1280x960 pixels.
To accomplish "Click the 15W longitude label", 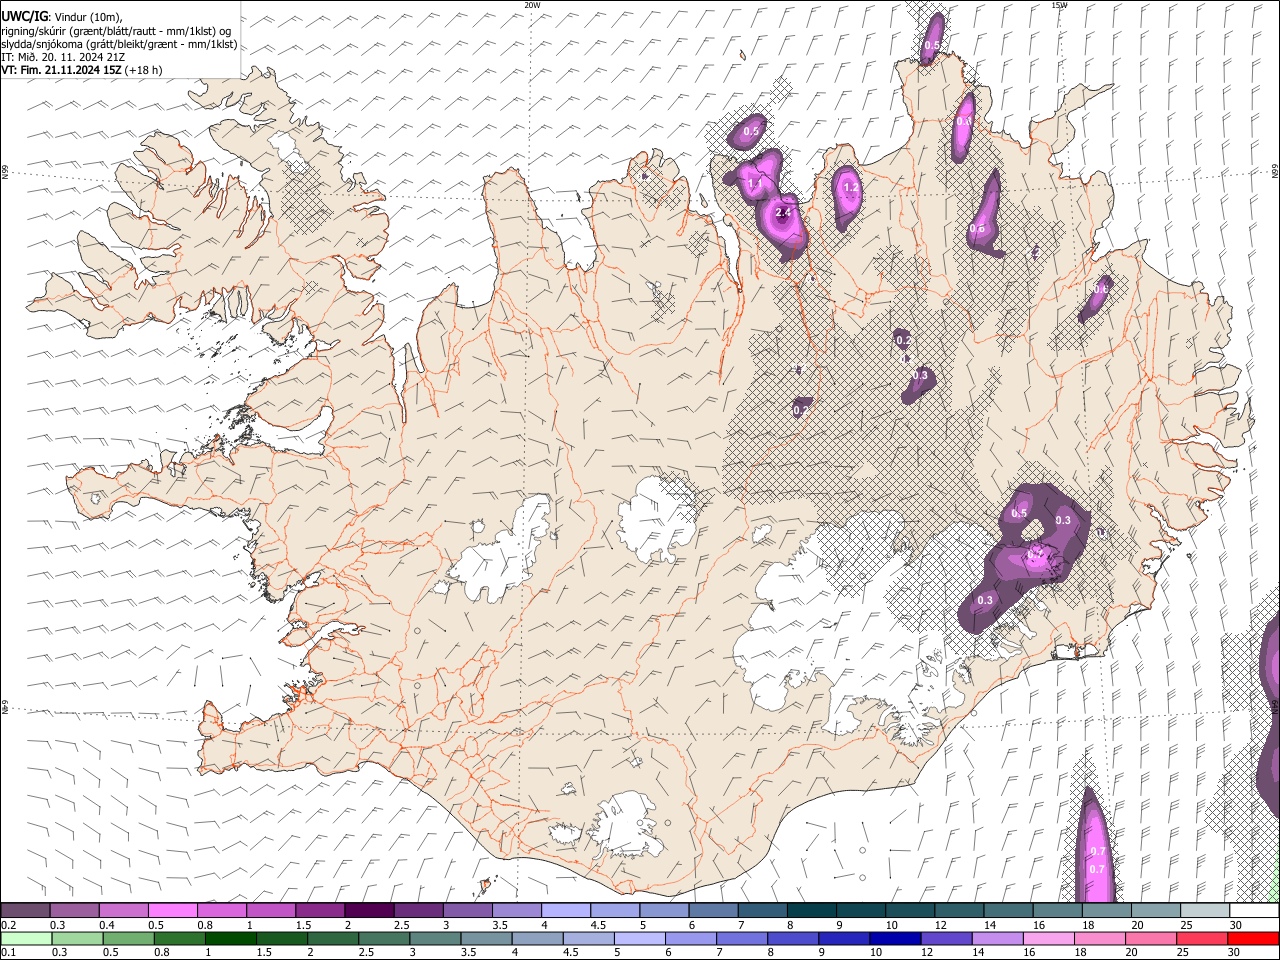I will coord(1059,5).
